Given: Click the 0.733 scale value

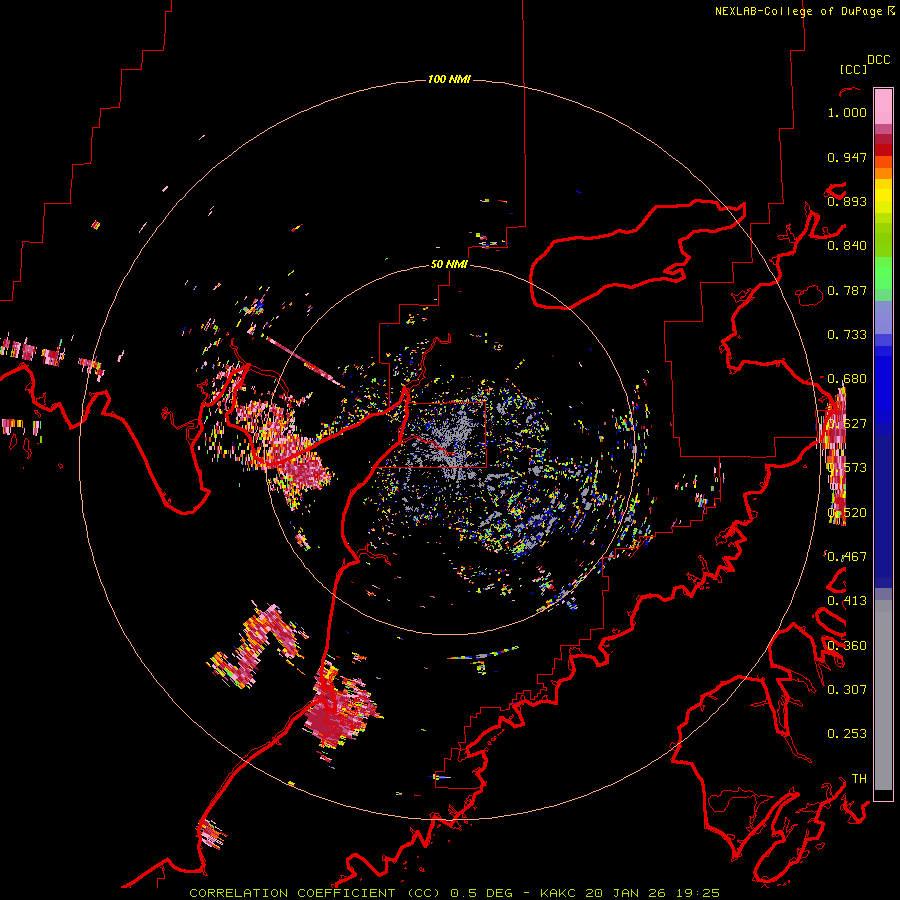Looking at the screenshot, I should (x=847, y=335).
